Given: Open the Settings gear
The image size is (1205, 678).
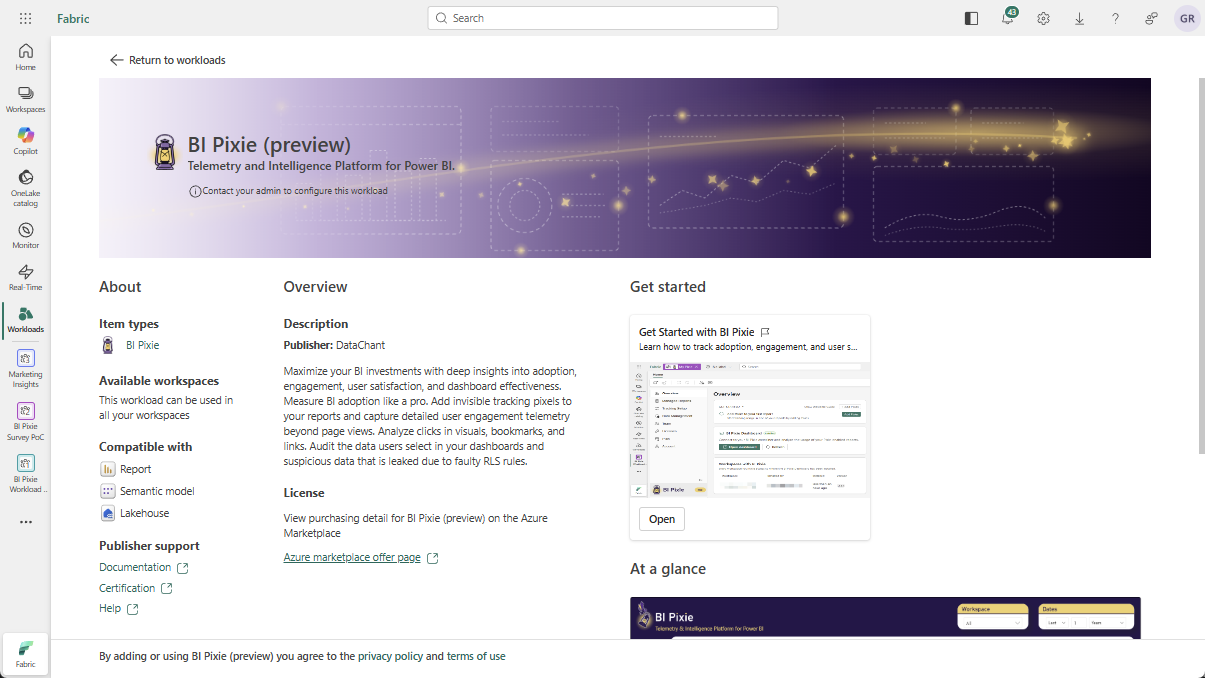Looking at the screenshot, I should tap(1043, 18).
